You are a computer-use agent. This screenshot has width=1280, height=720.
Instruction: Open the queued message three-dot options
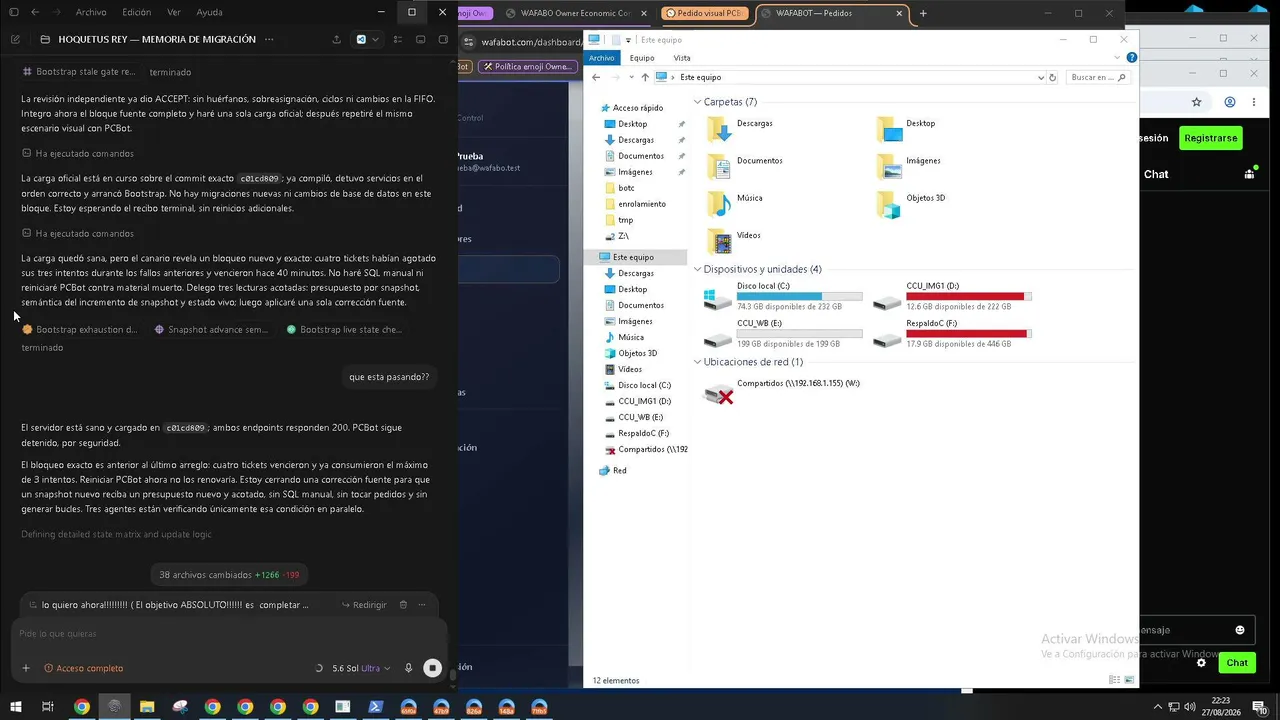(x=423, y=605)
